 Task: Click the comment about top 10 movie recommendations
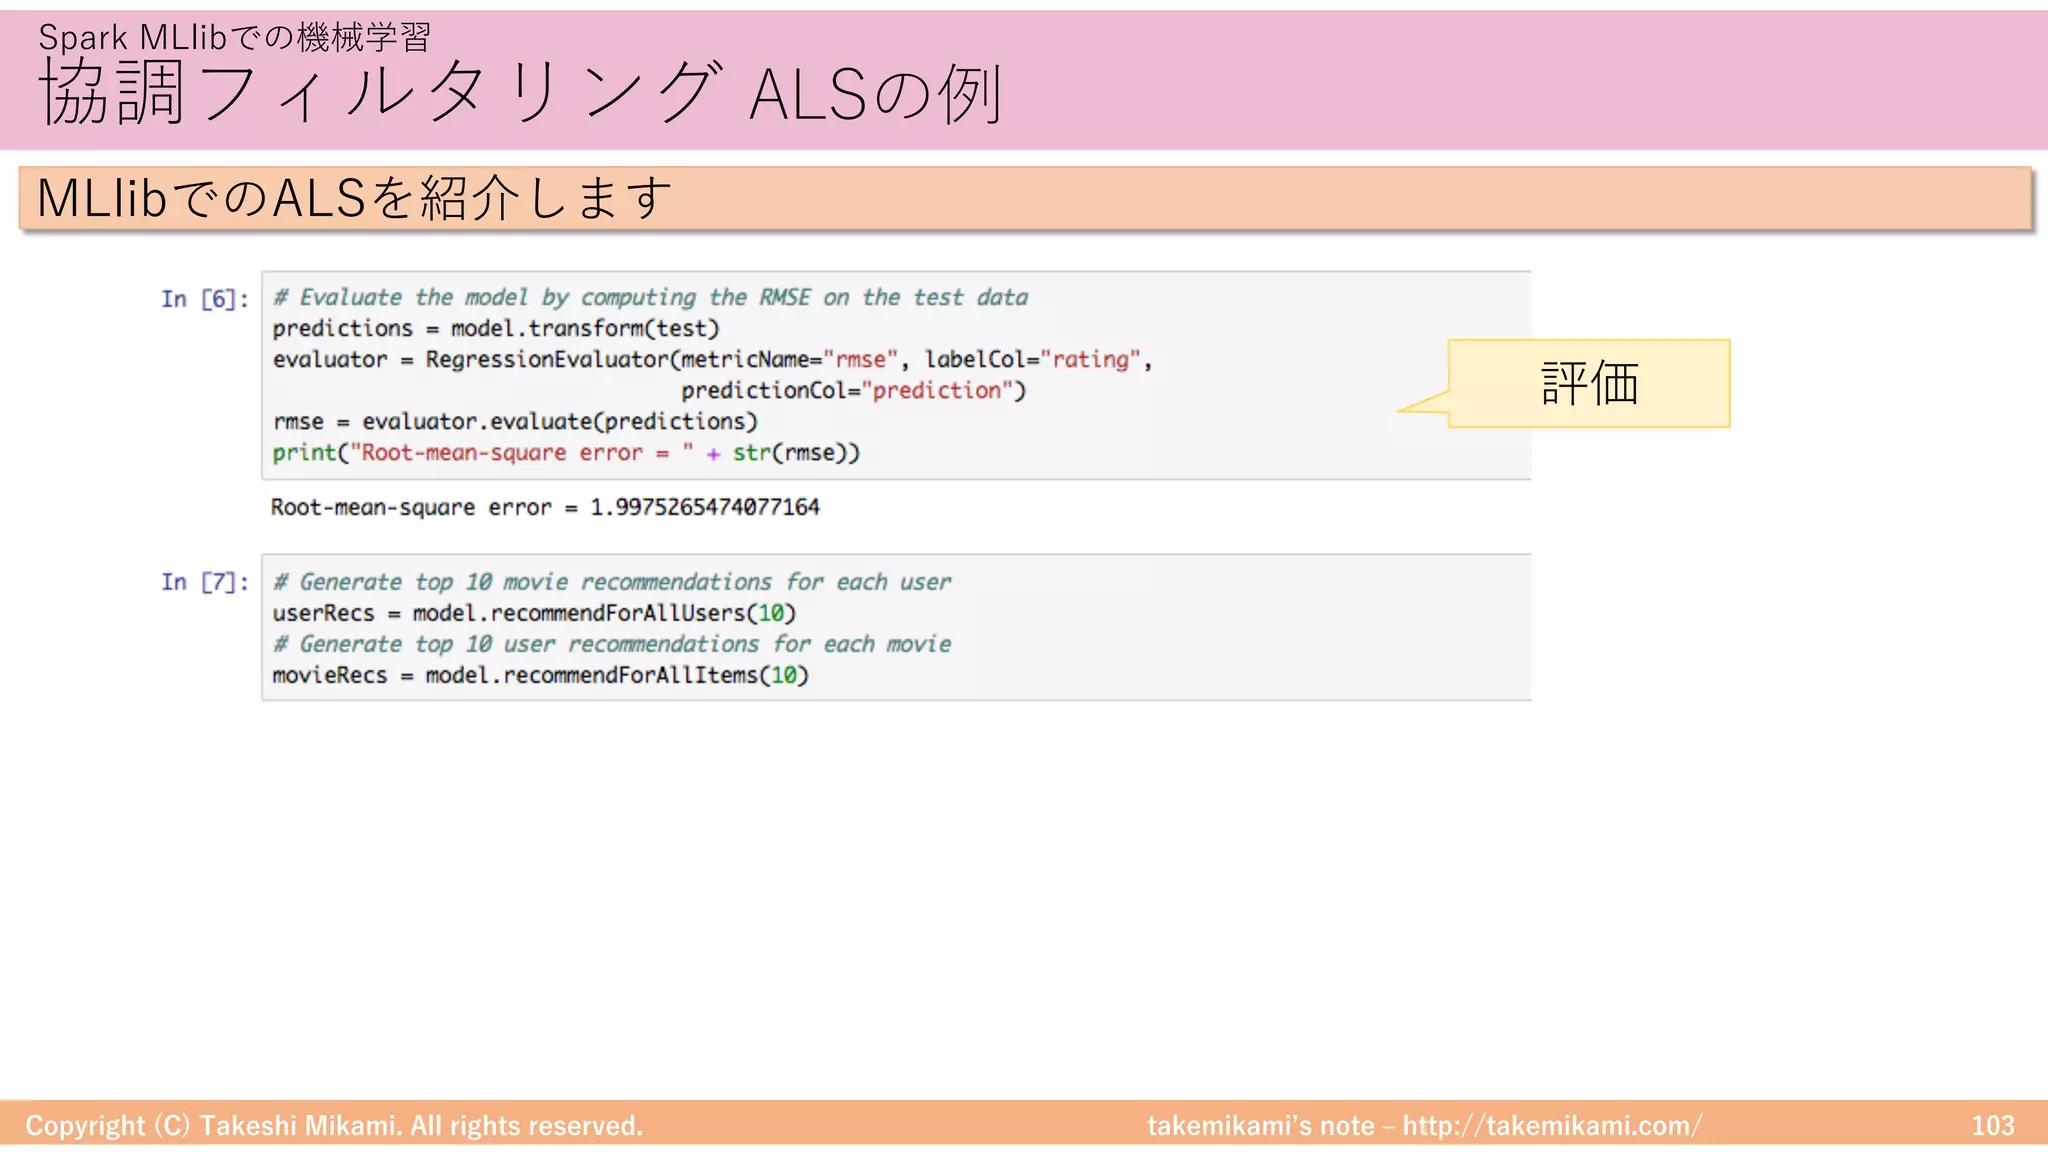point(612,582)
